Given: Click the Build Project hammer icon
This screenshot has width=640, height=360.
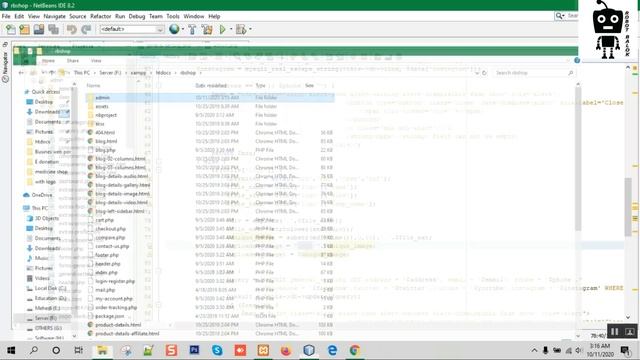Looking at the screenshot, I should 192,29.
